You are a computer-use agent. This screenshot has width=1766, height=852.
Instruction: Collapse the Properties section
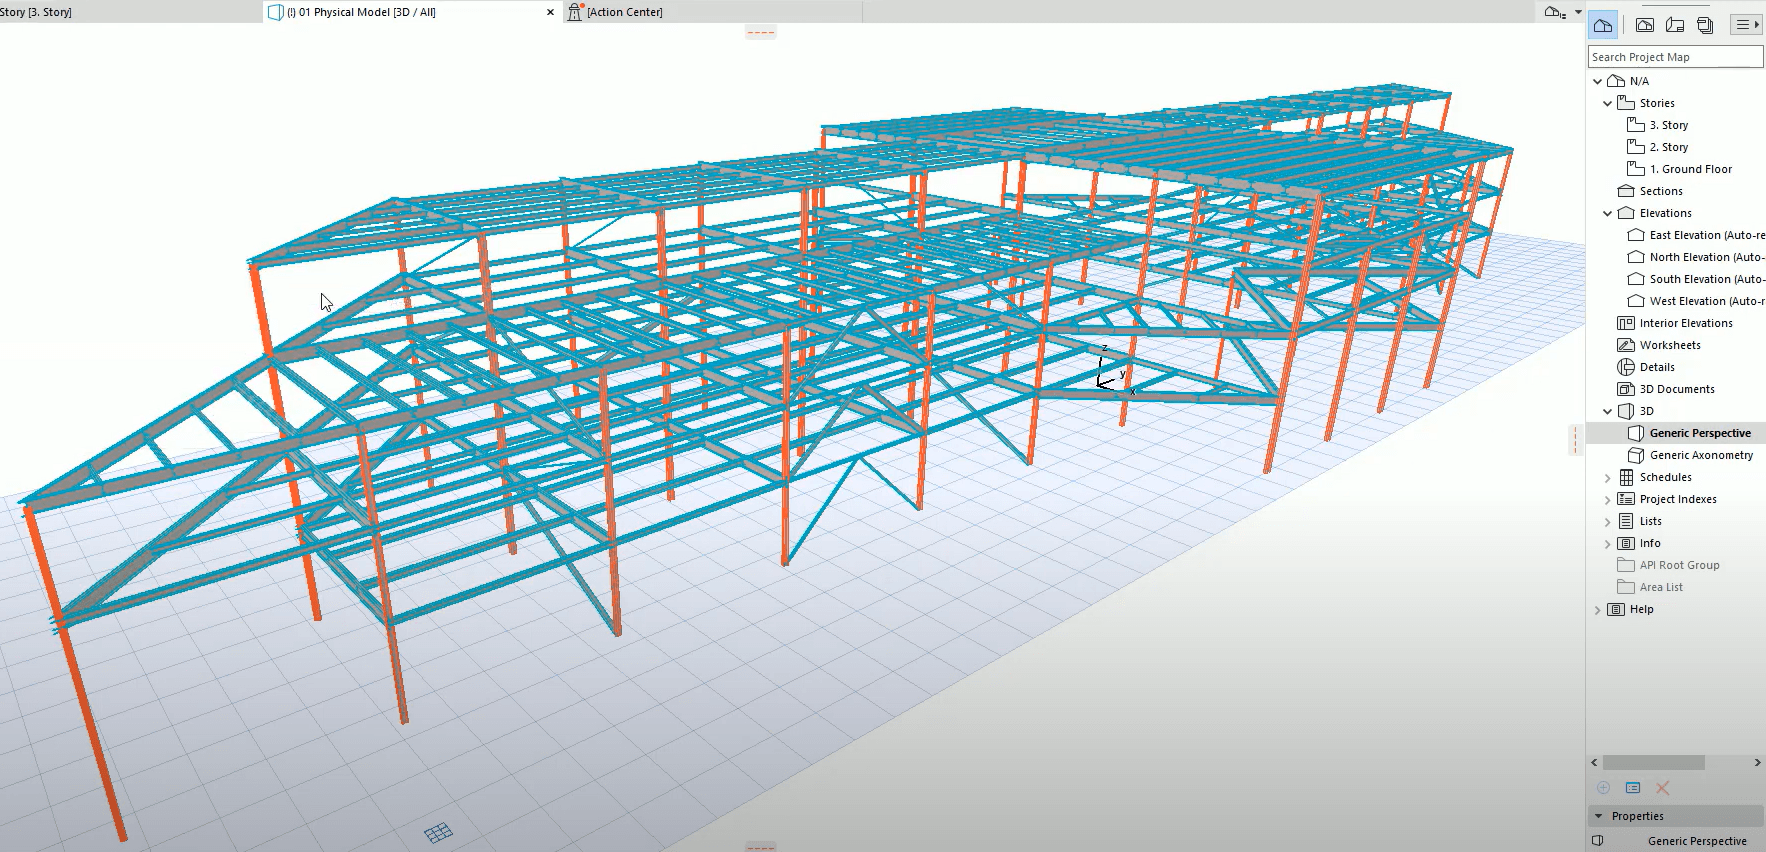[1599, 816]
